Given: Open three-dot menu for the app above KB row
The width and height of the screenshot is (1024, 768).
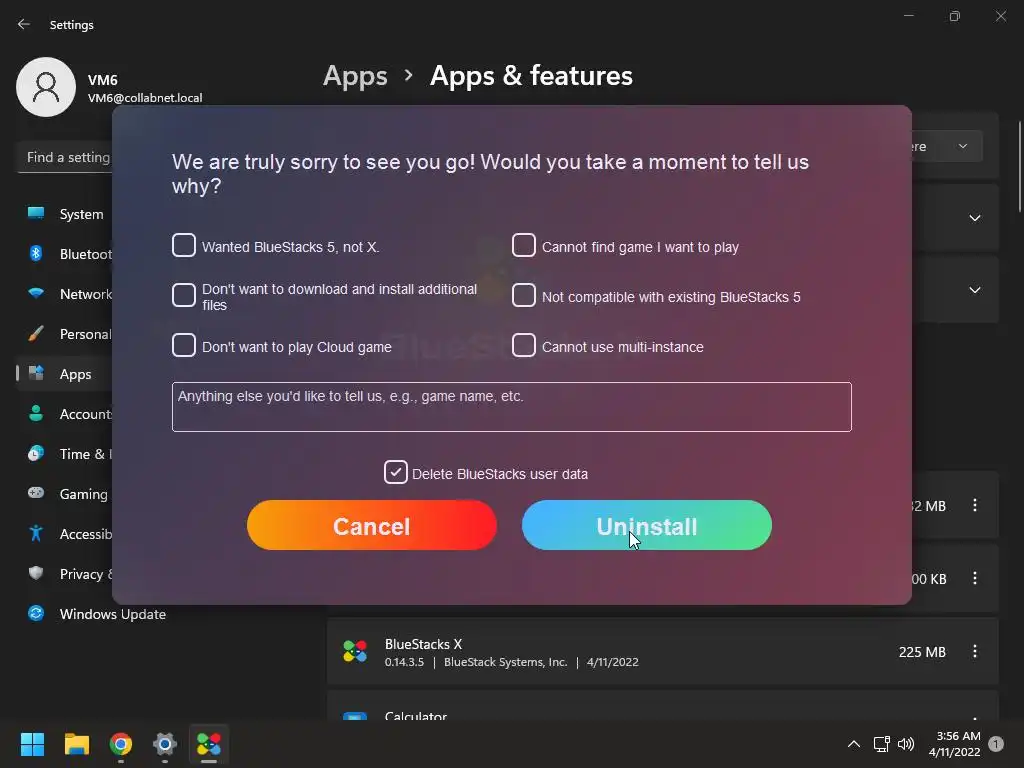Looking at the screenshot, I should pyautogui.click(x=974, y=505).
